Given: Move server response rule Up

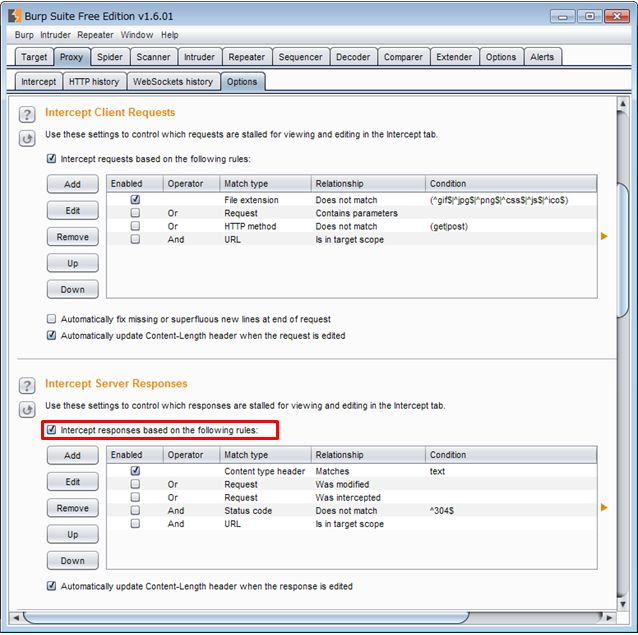Looking at the screenshot, I should coord(72,535).
